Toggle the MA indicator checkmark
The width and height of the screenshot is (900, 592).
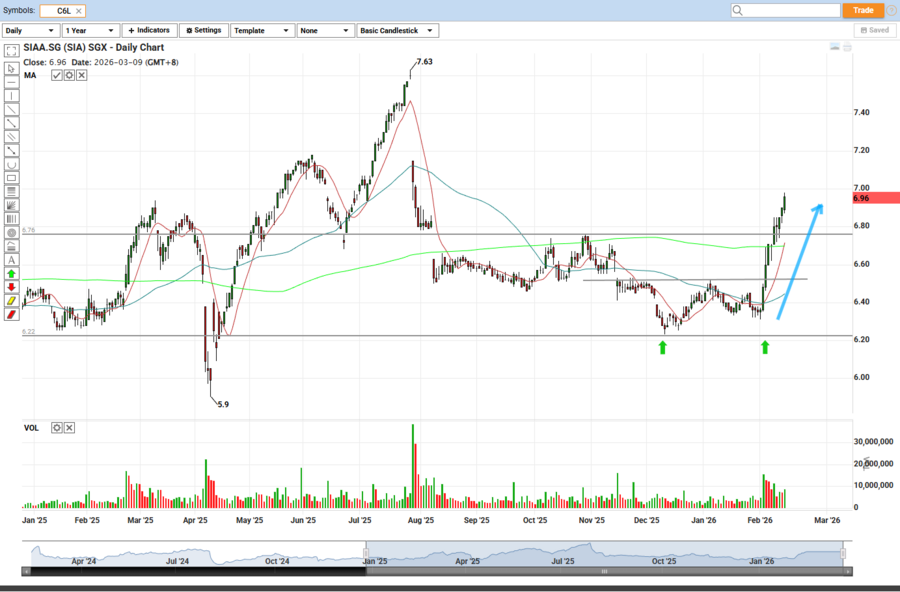coord(57,75)
